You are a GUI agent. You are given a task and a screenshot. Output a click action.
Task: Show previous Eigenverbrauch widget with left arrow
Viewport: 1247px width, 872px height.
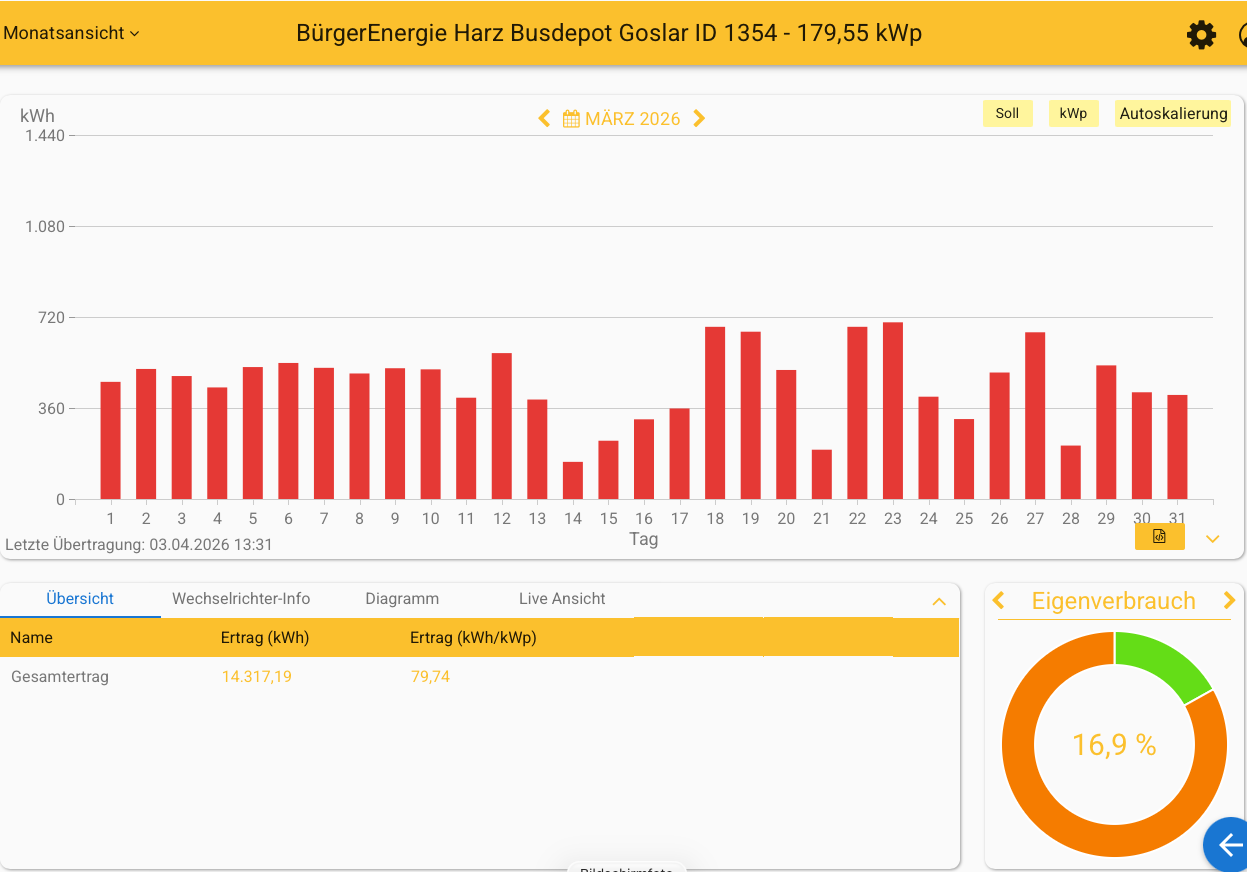998,601
